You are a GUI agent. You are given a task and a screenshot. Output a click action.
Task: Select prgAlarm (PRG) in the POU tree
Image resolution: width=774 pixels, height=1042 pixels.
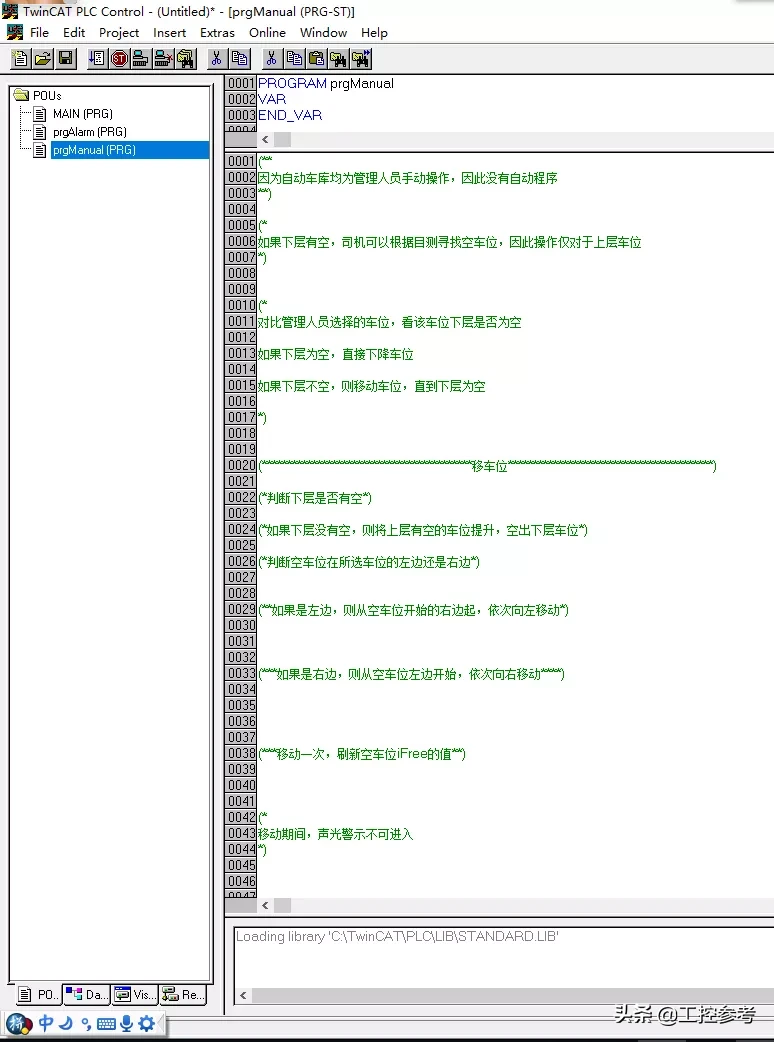[x=90, y=132]
